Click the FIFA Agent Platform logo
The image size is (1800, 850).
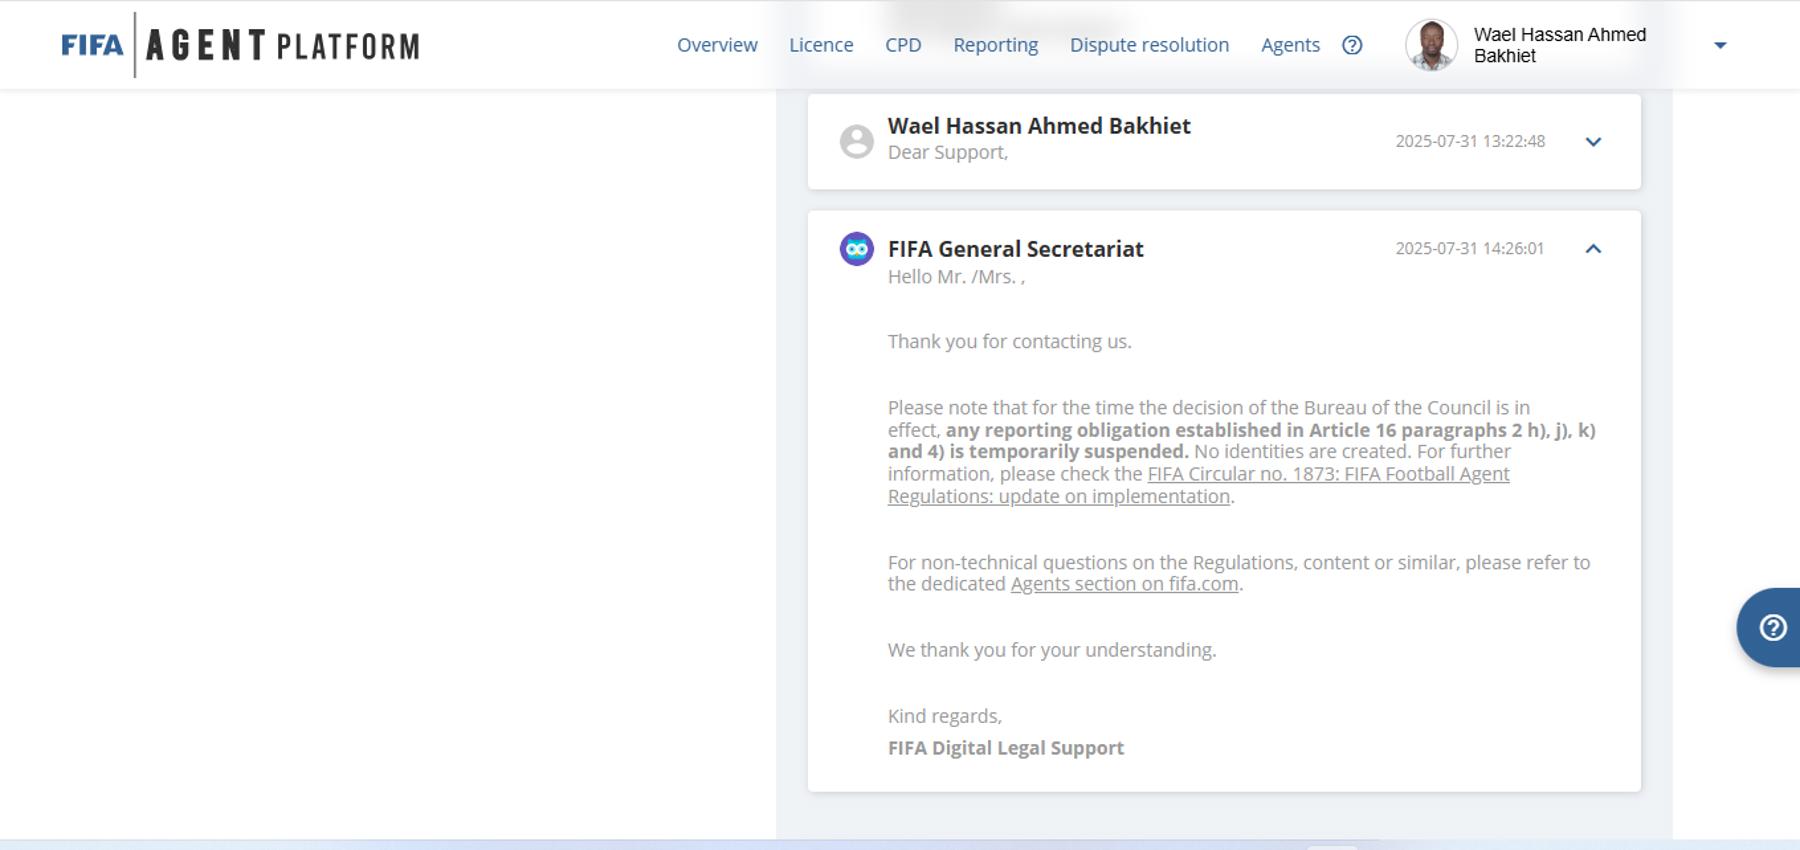[240, 45]
